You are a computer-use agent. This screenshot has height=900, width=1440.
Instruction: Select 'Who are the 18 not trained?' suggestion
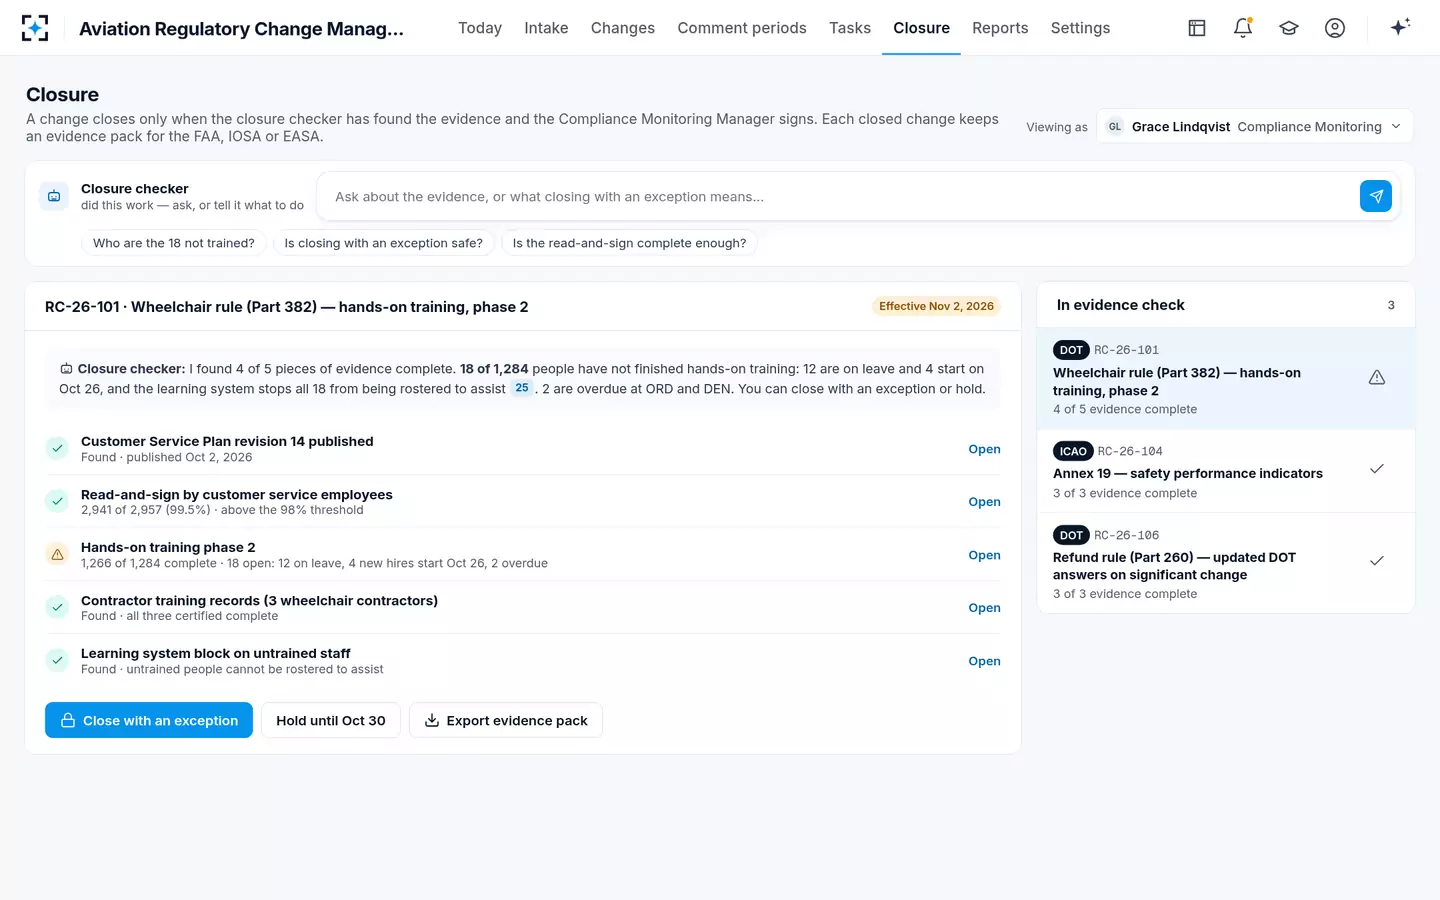click(174, 243)
